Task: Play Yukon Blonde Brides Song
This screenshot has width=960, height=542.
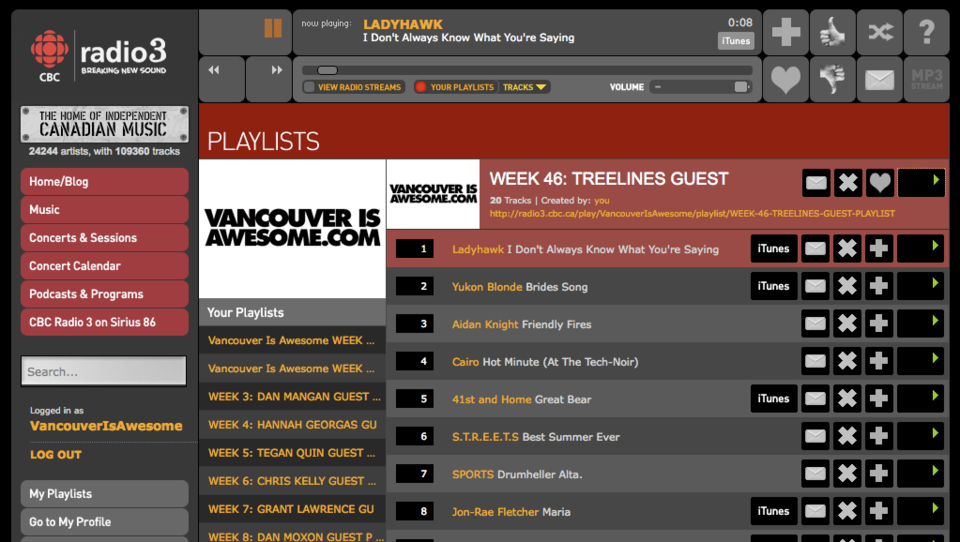Action: (920, 286)
